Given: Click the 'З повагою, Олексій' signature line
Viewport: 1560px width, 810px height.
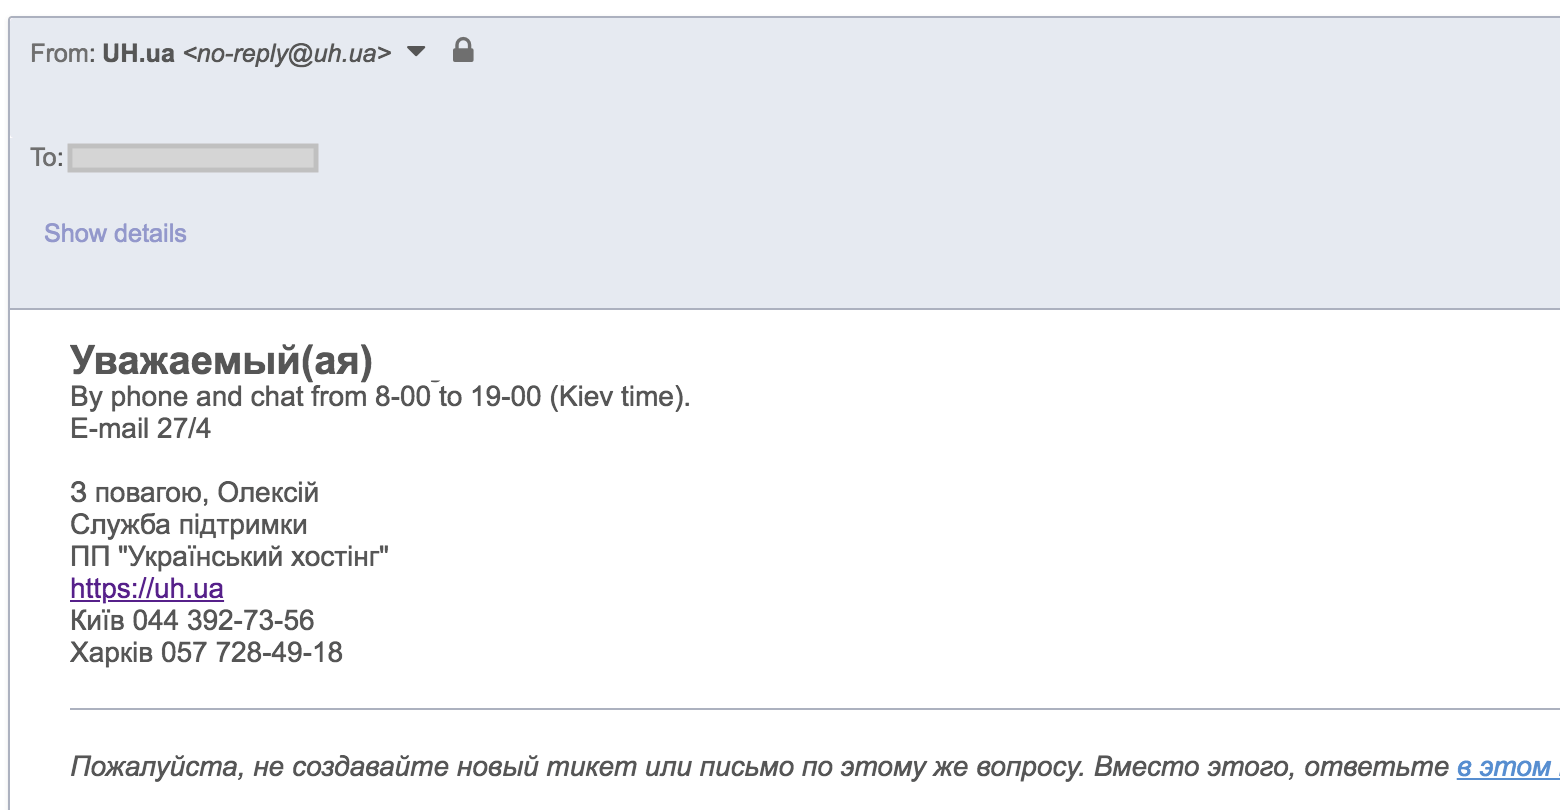Looking at the screenshot, I should (x=194, y=493).
